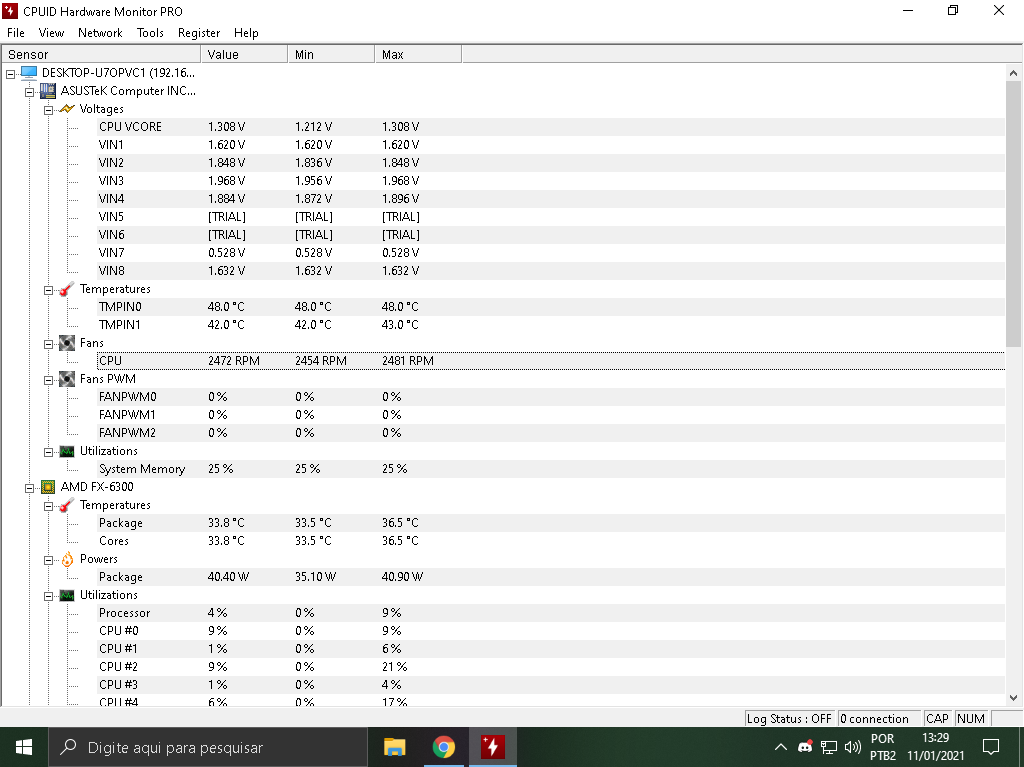Collapse the AMD FX-6300 Temperatures section
This screenshot has height=767, width=1024.
[x=48, y=506]
